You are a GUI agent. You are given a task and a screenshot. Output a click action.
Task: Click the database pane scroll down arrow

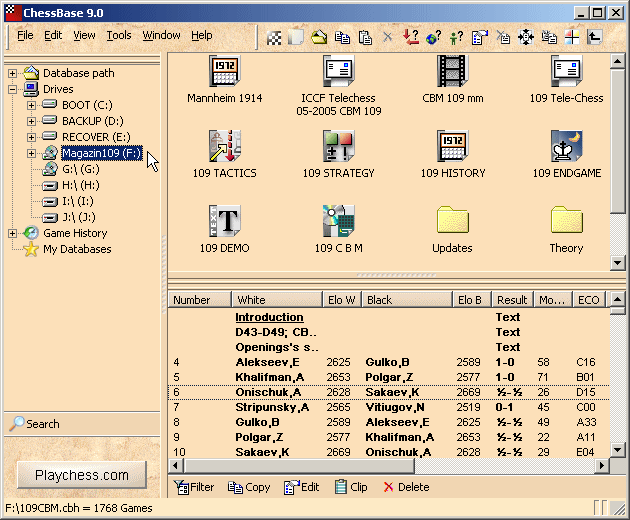point(618,263)
